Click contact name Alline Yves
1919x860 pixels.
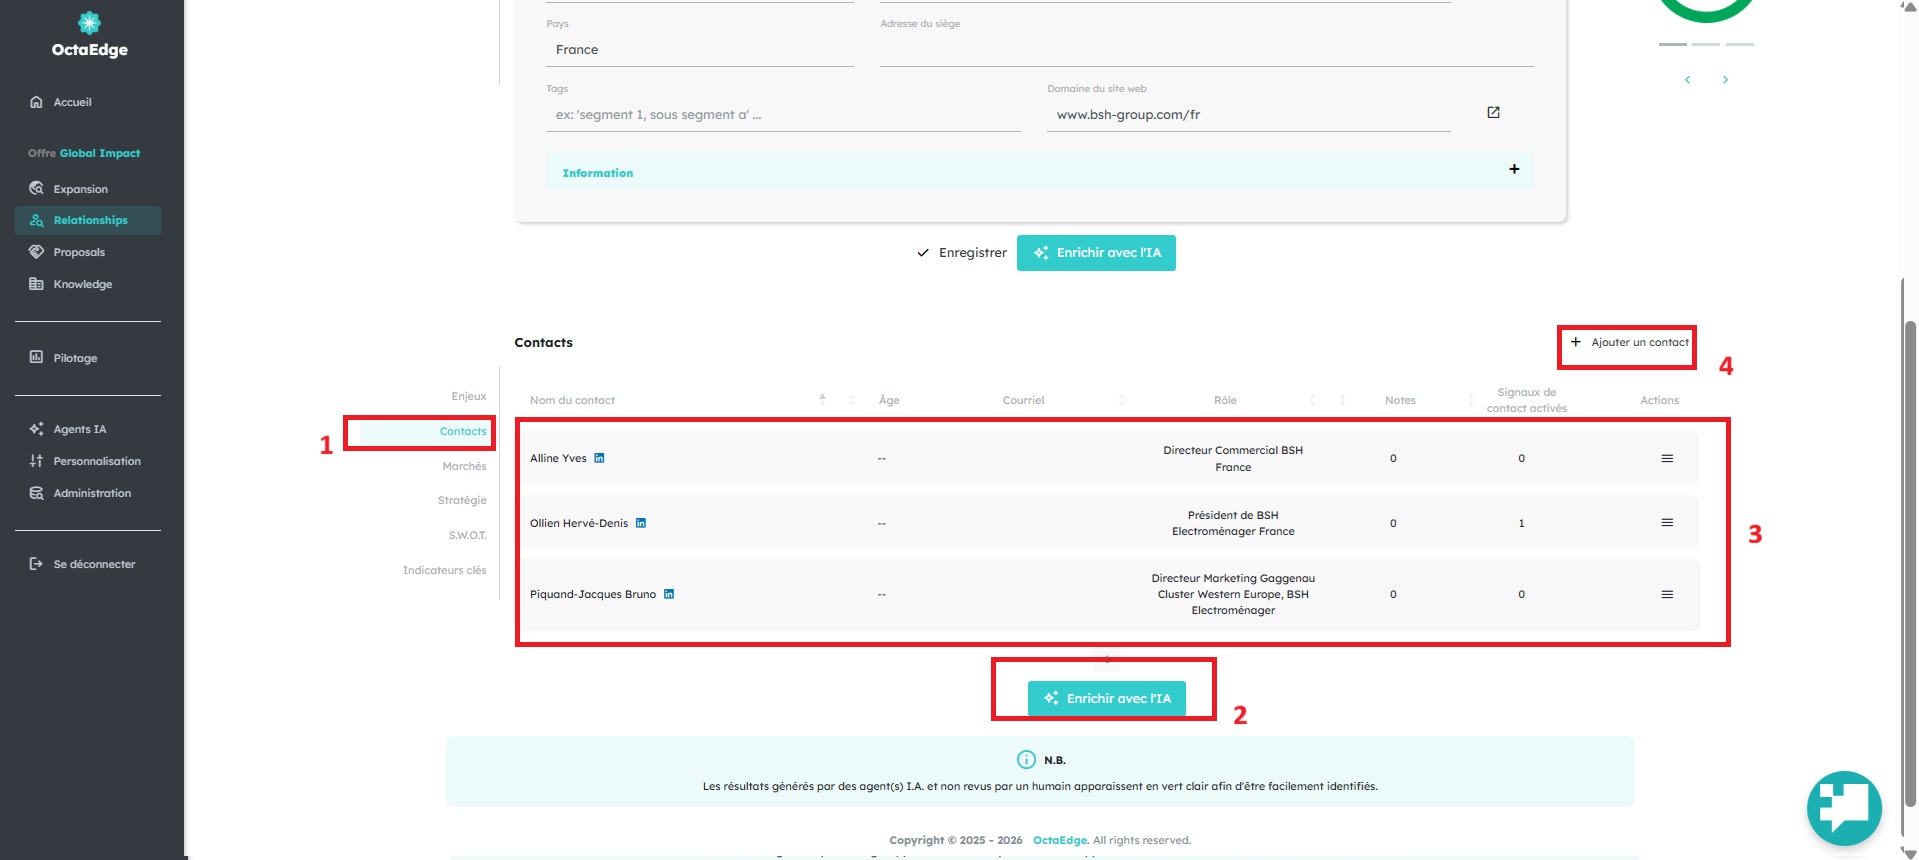pos(558,458)
